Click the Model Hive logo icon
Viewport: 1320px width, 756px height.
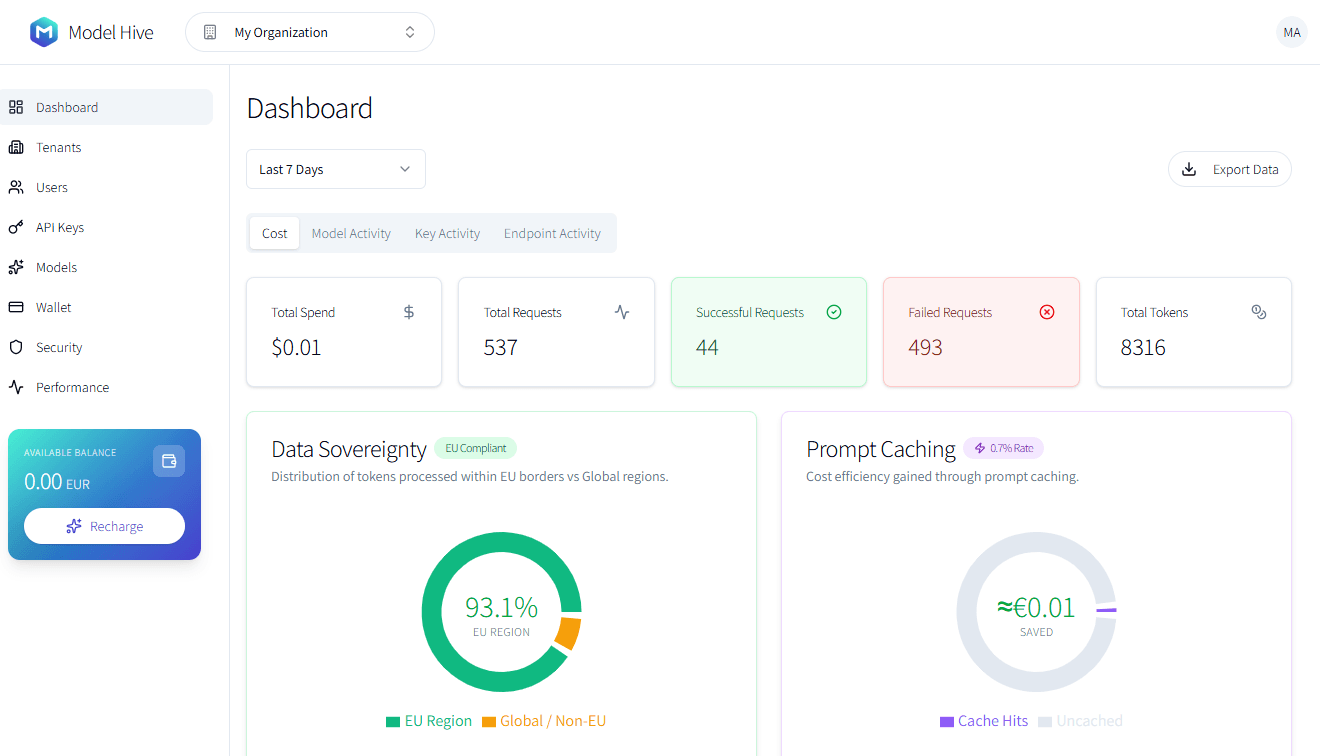[x=43, y=31]
